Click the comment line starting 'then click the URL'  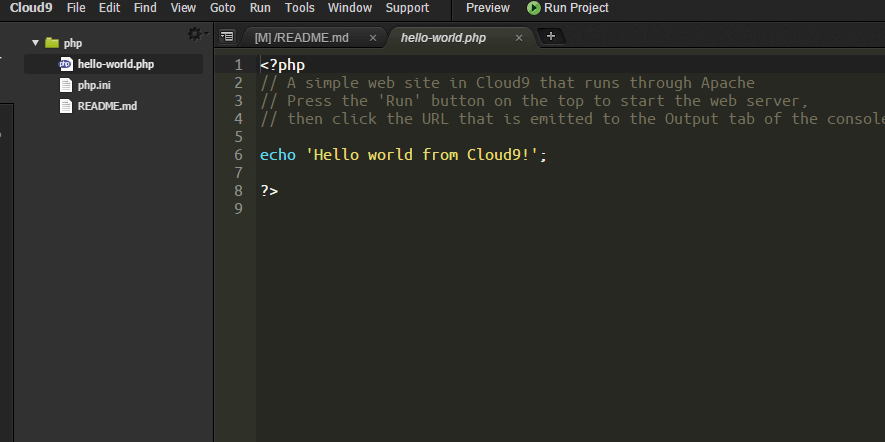tap(572, 119)
